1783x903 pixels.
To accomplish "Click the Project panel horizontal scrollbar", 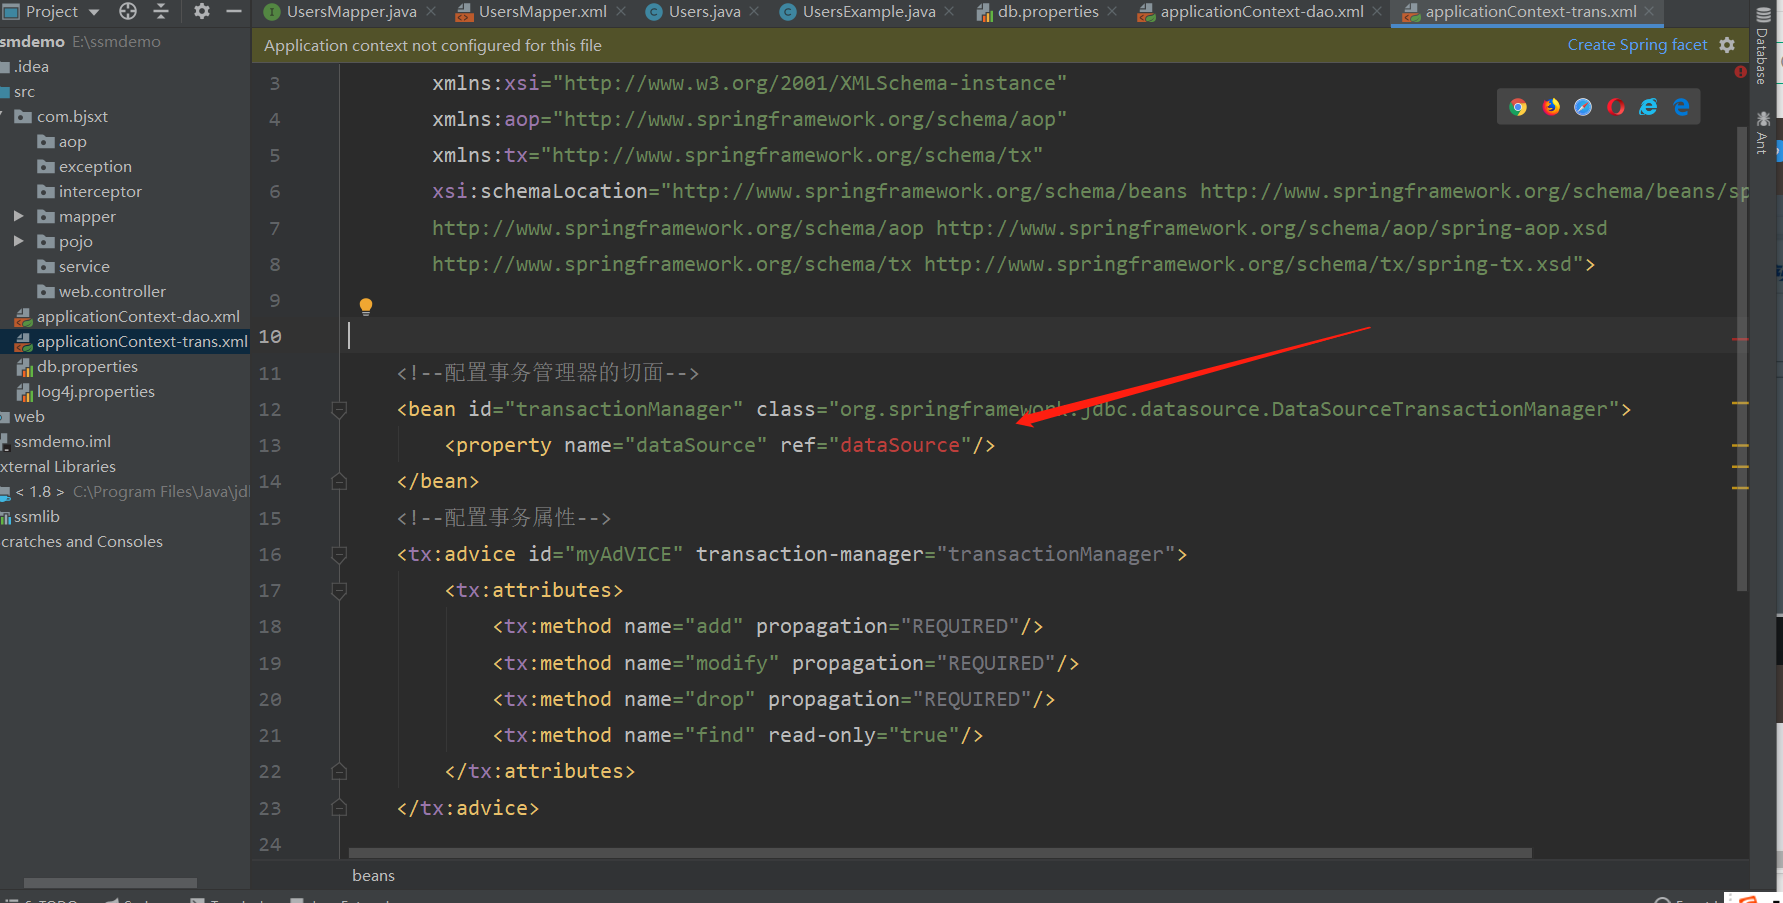I will coord(110,883).
